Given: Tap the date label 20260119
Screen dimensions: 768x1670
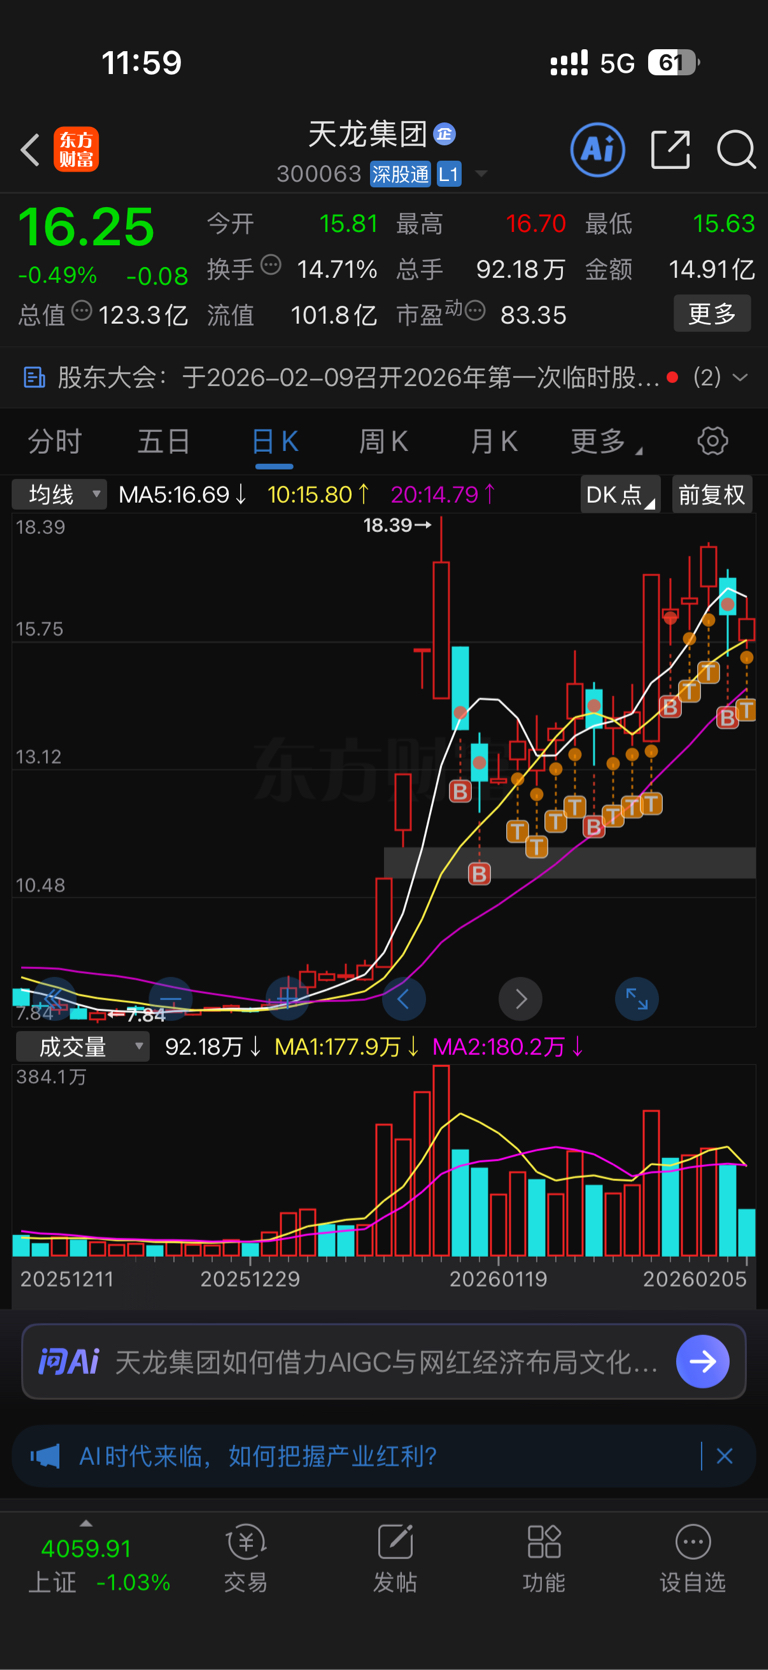Looking at the screenshot, I should [x=498, y=1279].
